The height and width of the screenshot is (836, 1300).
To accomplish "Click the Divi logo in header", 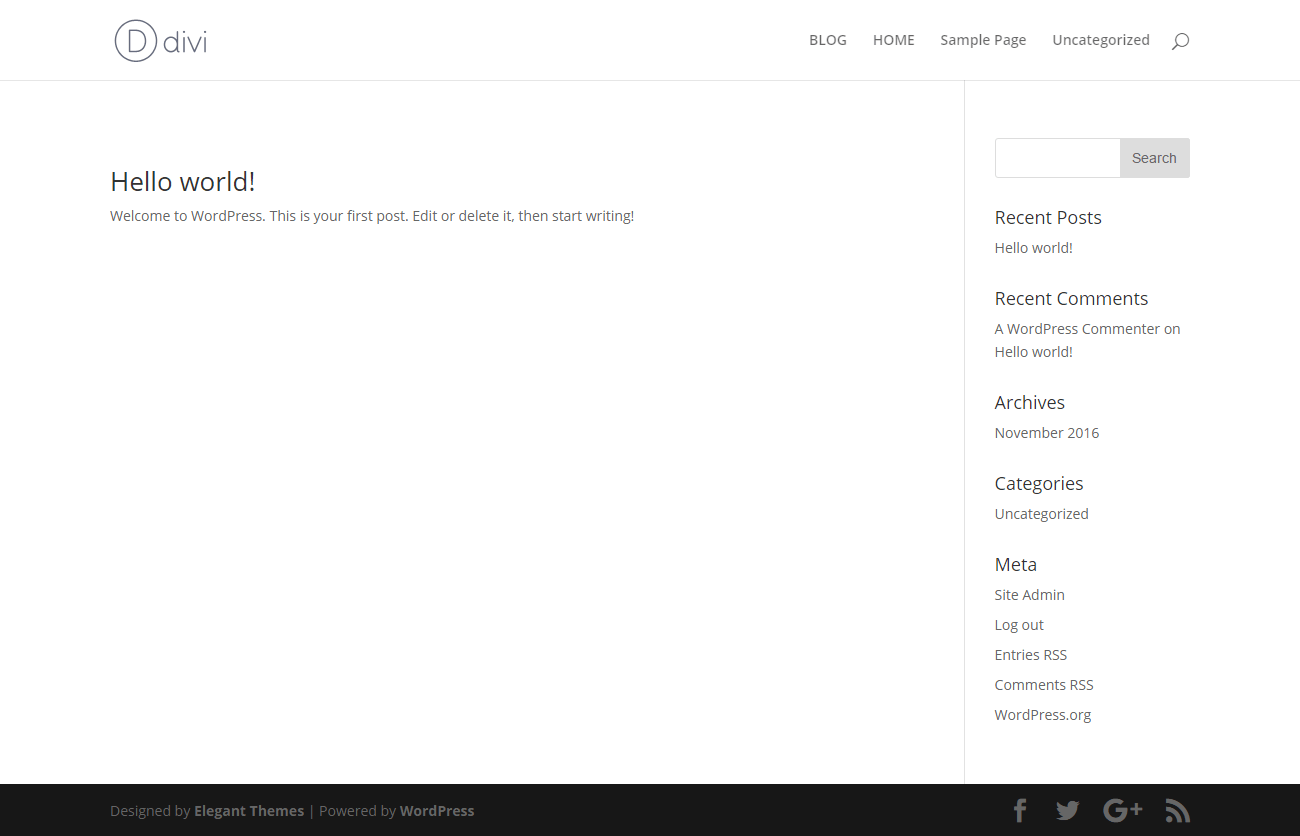I will [x=161, y=41].
